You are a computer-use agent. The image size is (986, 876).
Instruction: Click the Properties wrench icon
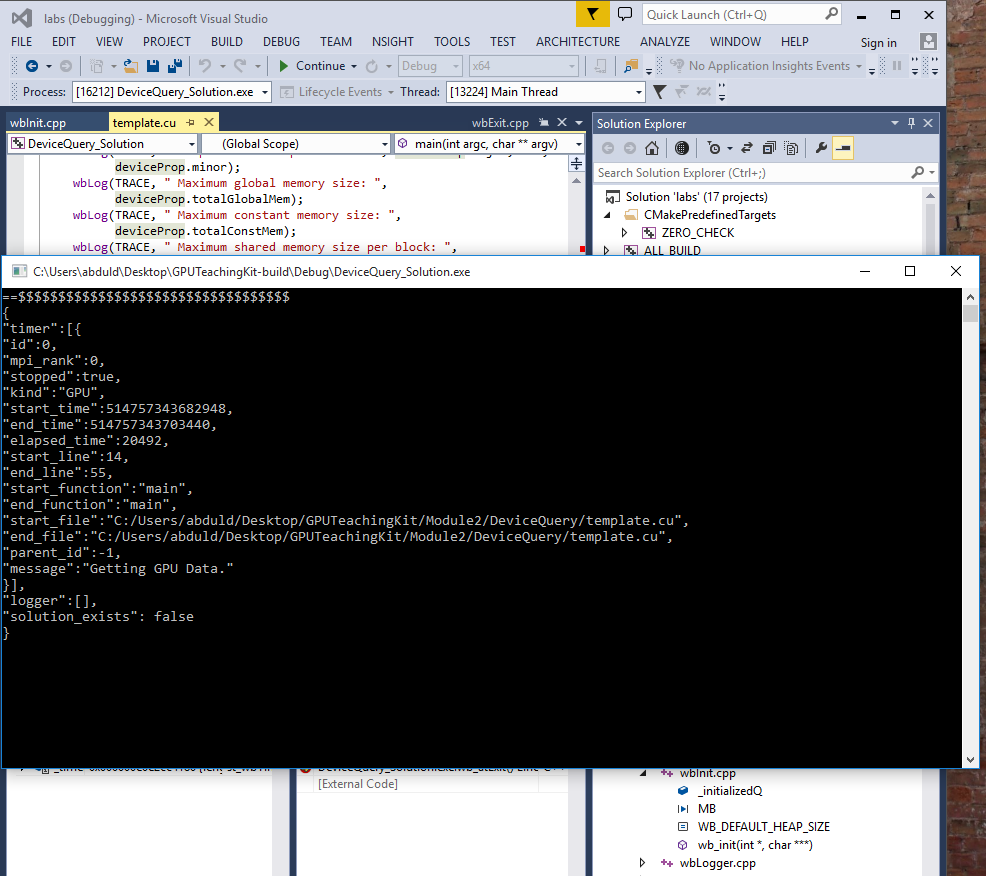[821, 148]
